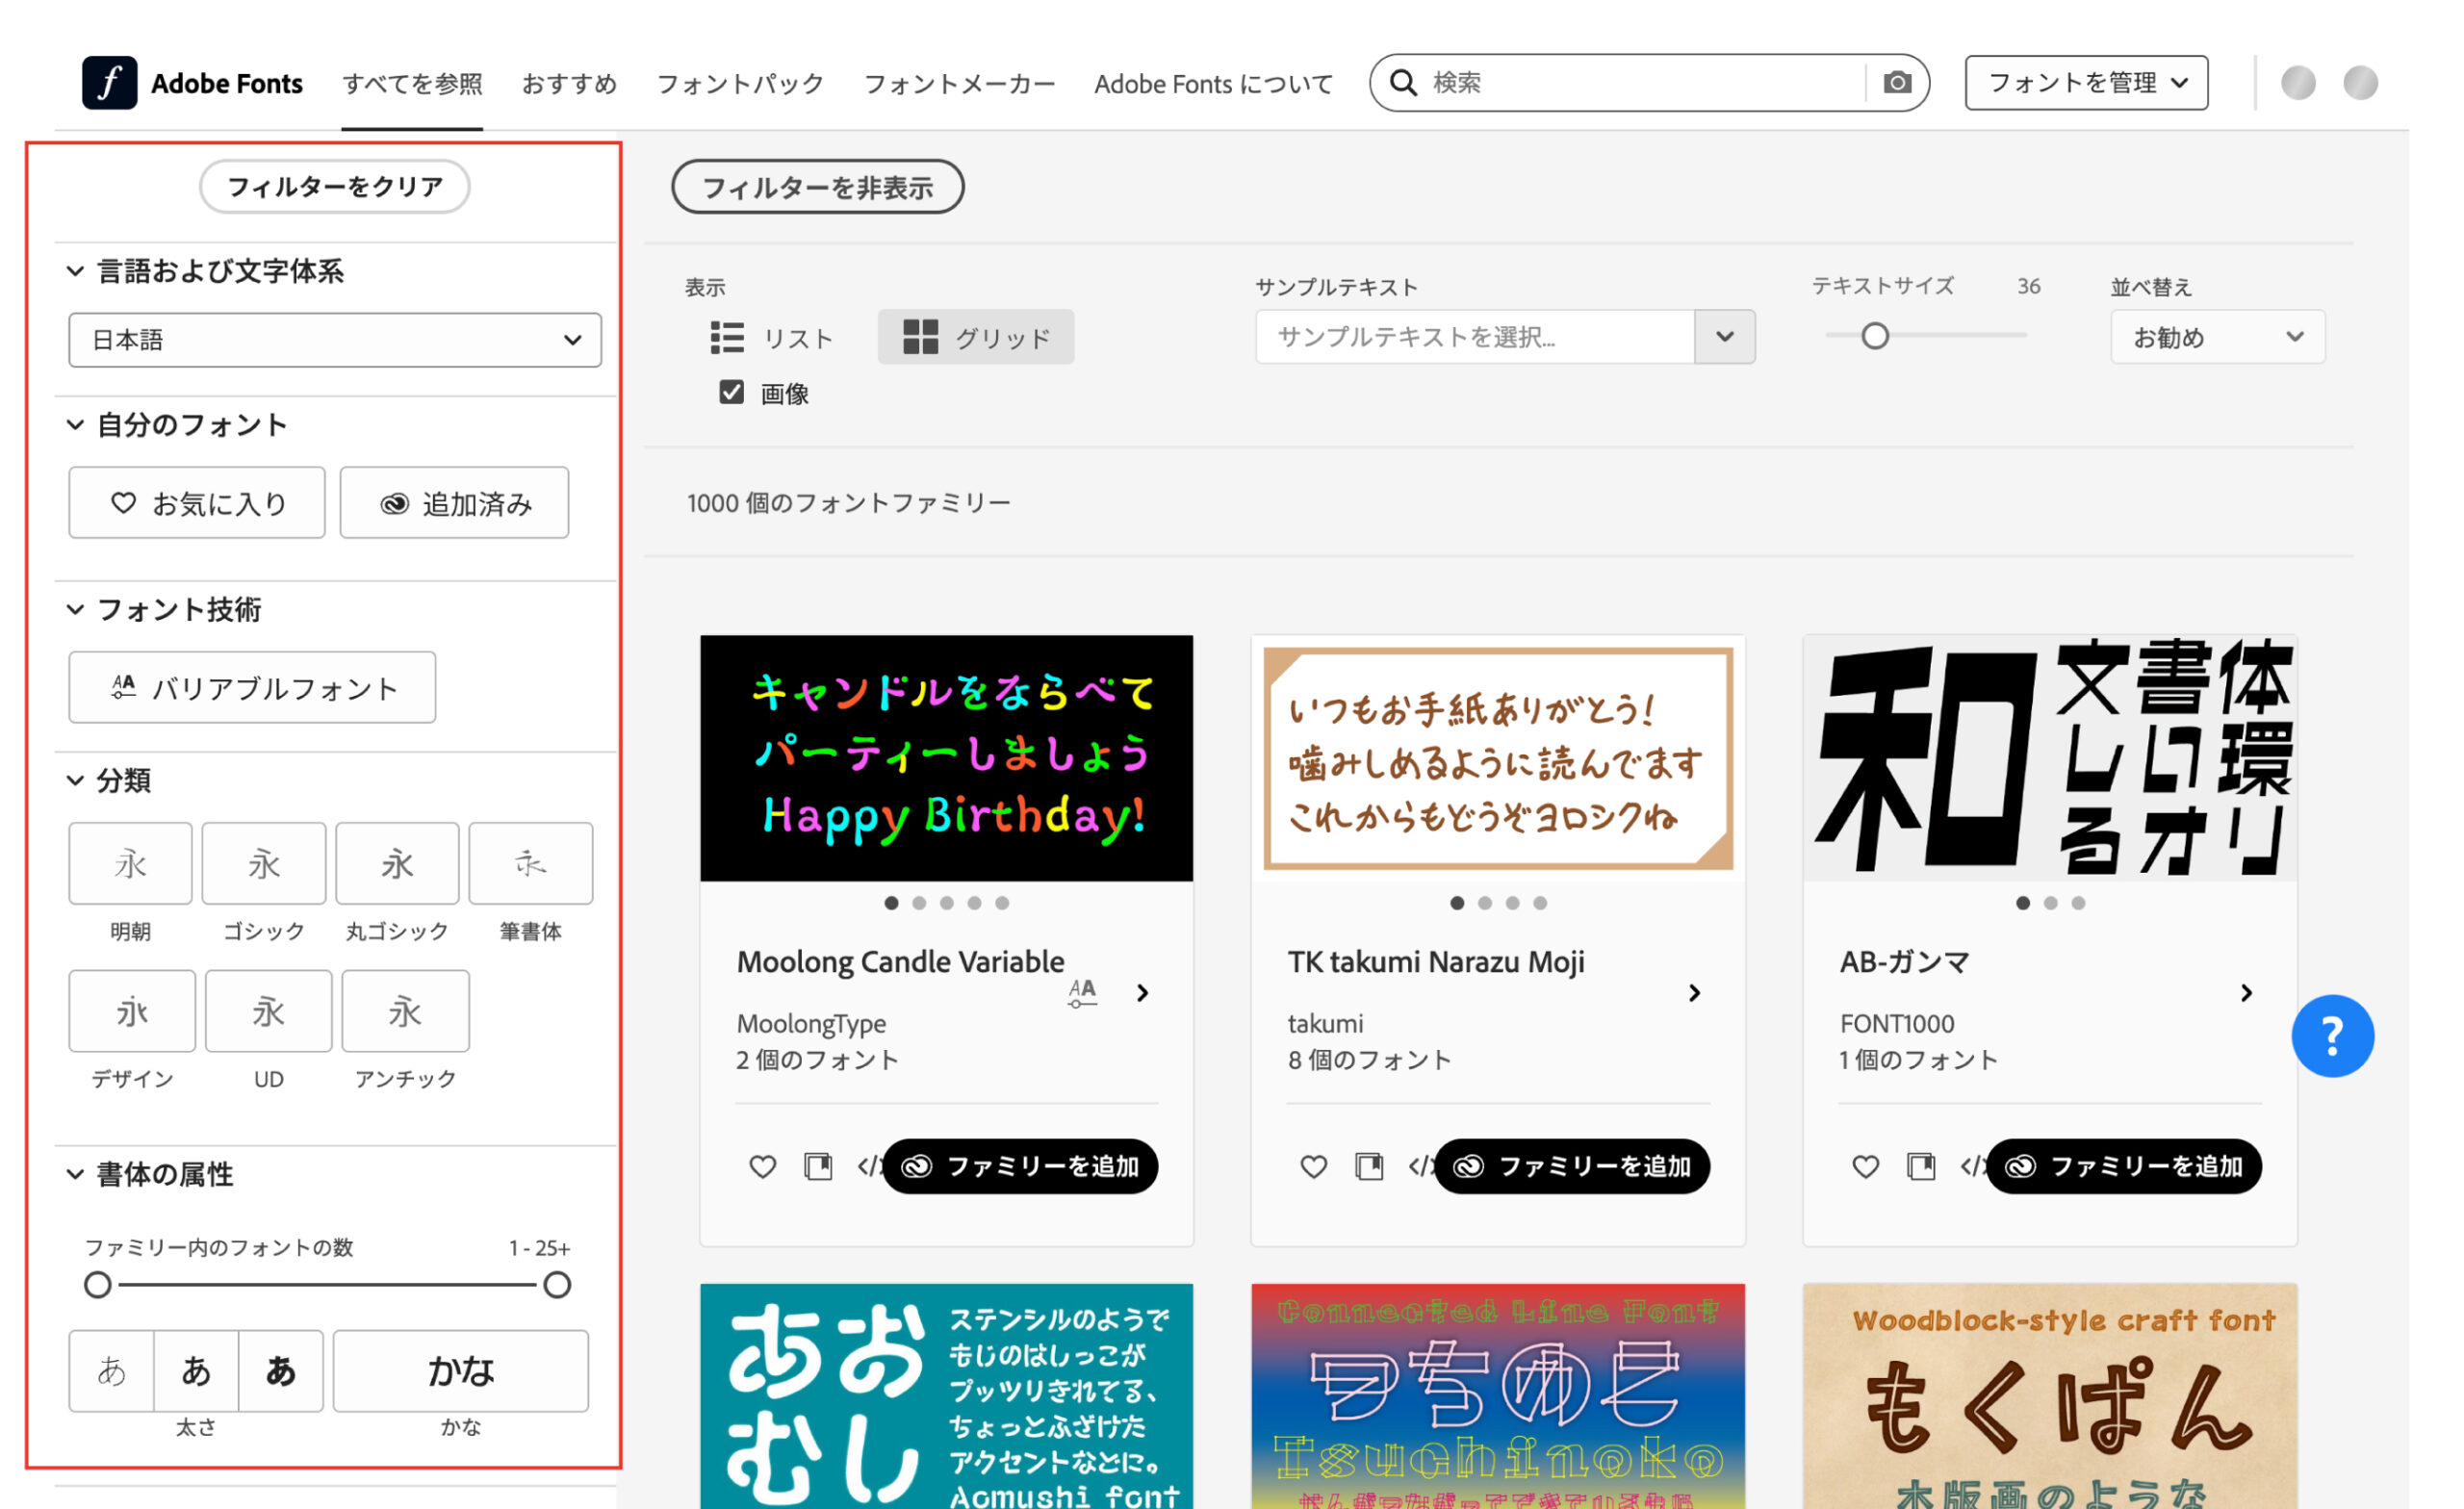Screen dimensions: 2464x1509
Task: Favorite Moolong Candle Variable with heart icon
Action: pyautogui.click(x=763, y=1166)
